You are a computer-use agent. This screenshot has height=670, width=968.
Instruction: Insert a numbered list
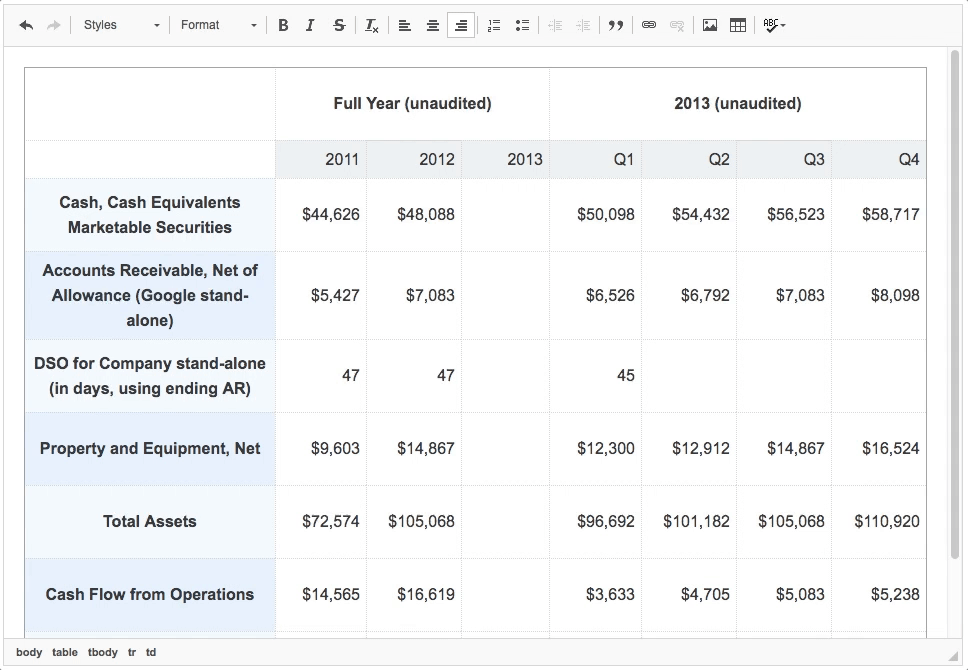[494, 25]
